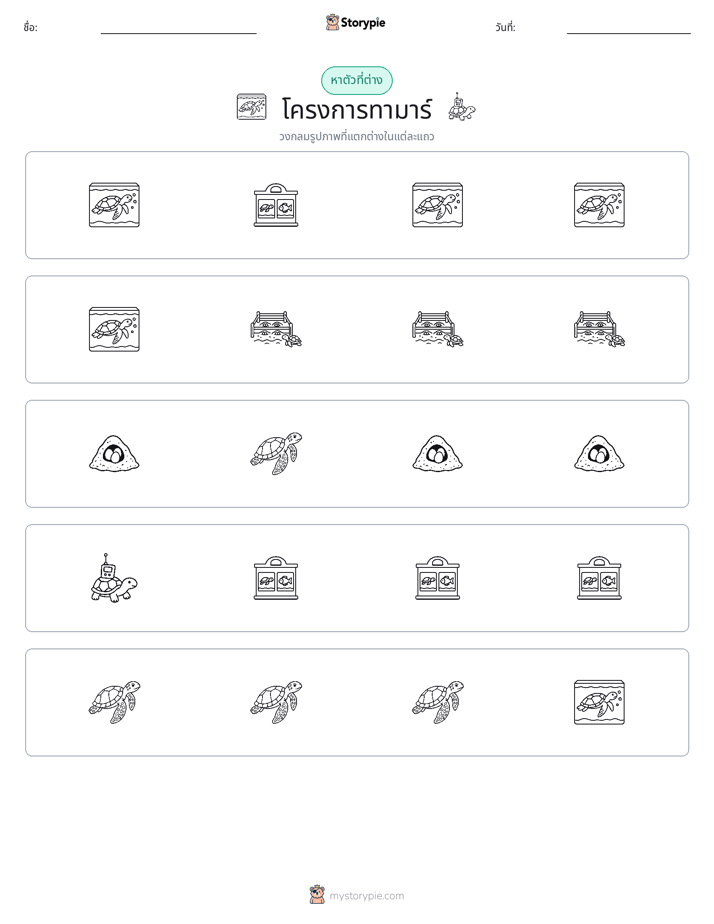Open the mystorypie.com footer link
The image size is (714, 924).
pyautogui.click(x=366, y=896)
